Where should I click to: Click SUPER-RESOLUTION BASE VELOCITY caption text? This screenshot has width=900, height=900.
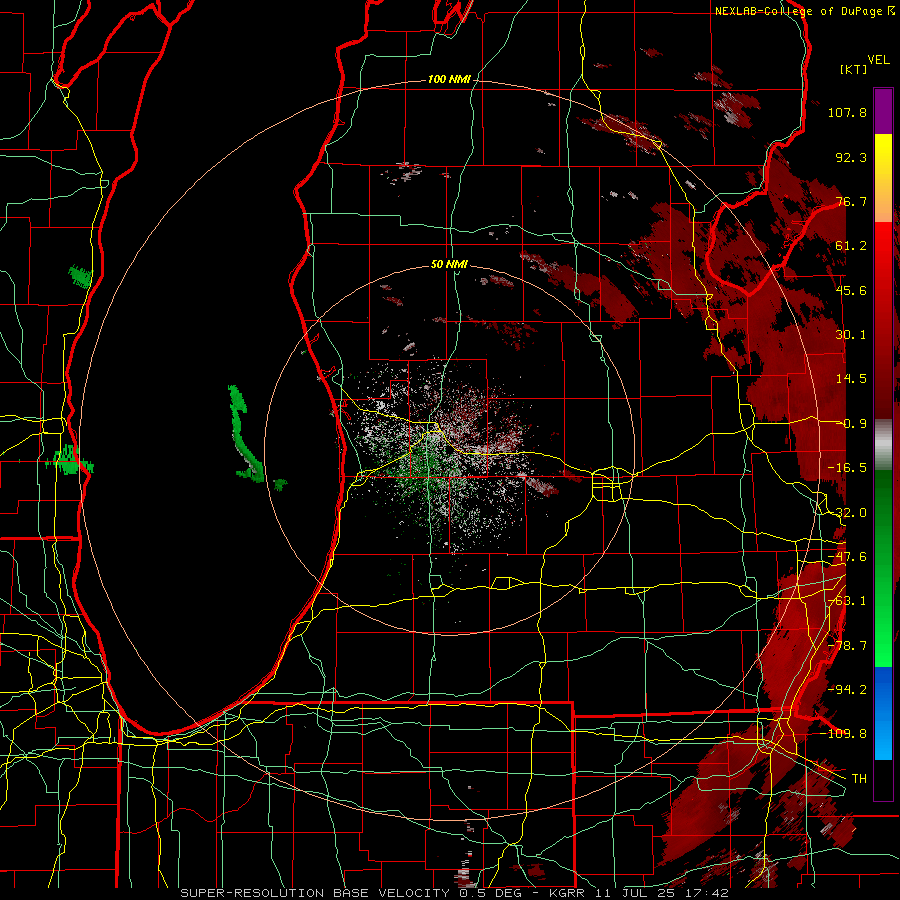(x=315, y=893)
